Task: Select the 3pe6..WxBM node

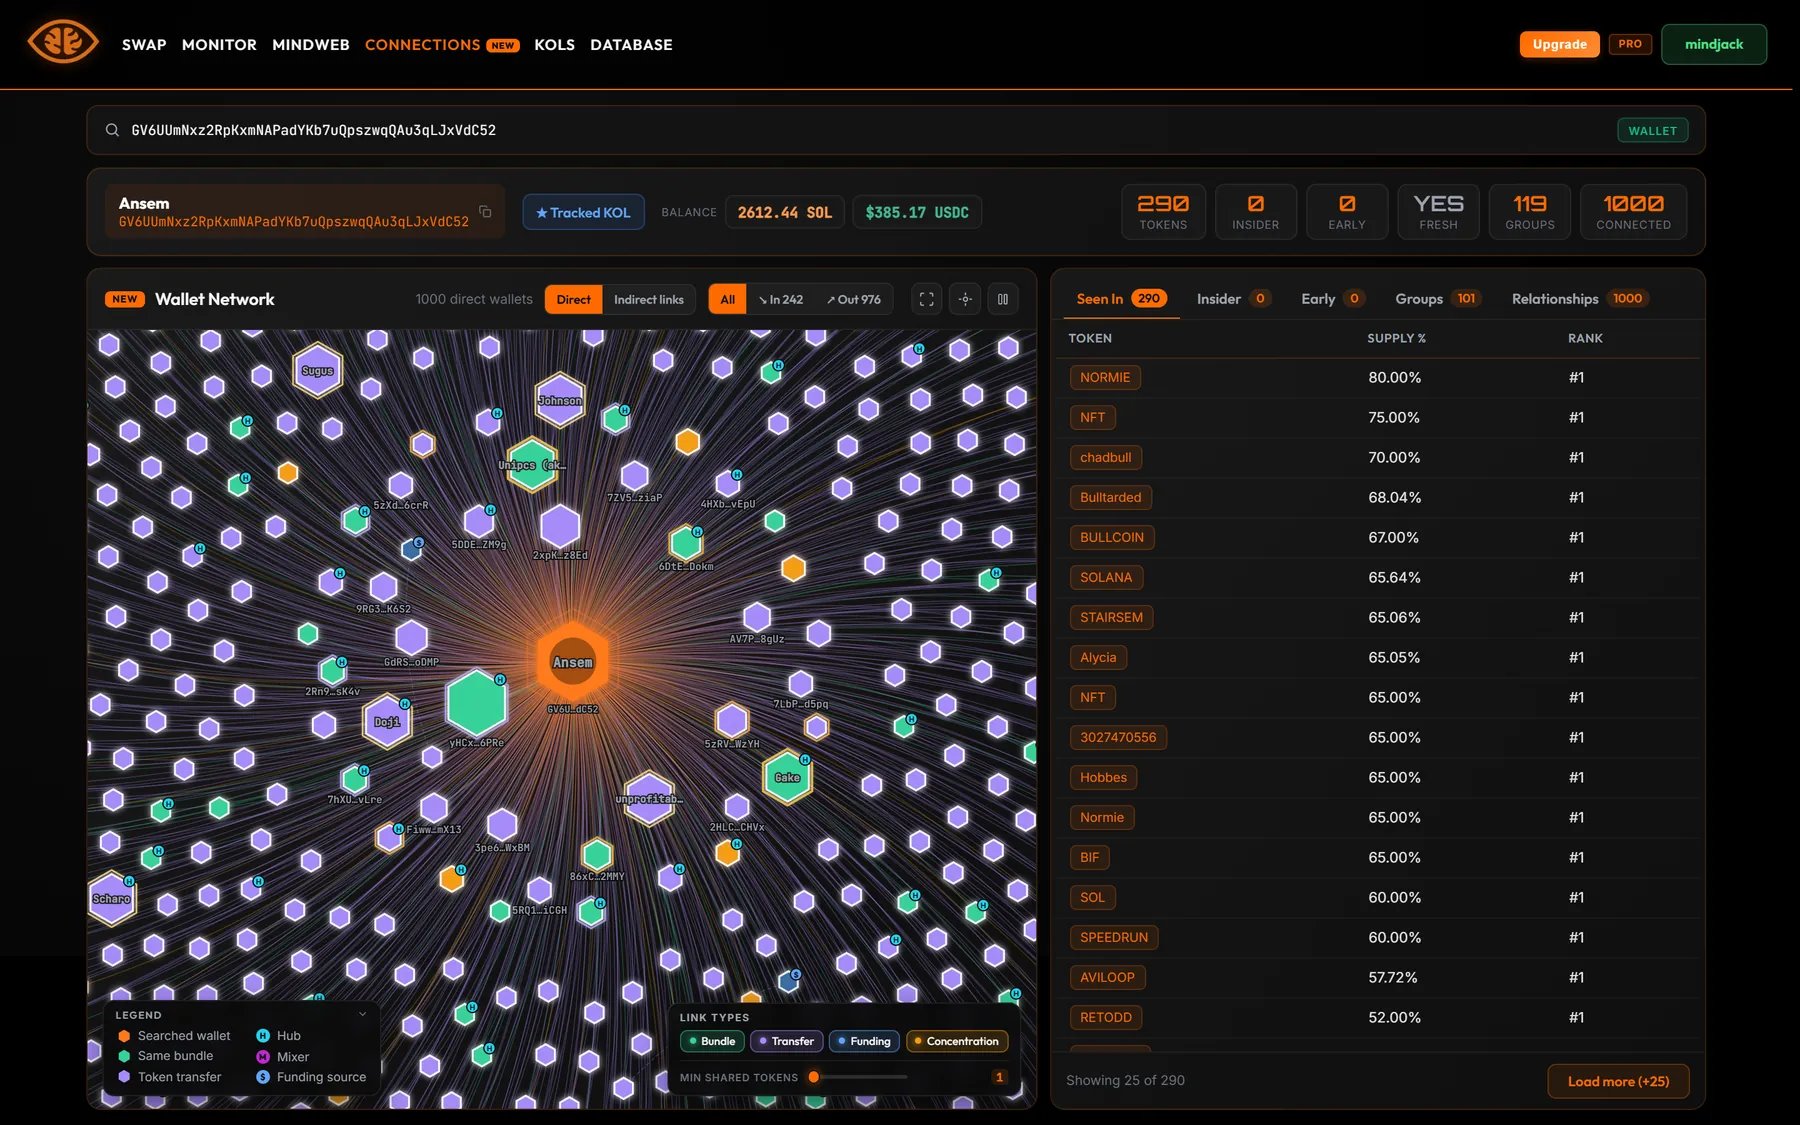Action: 502,825
